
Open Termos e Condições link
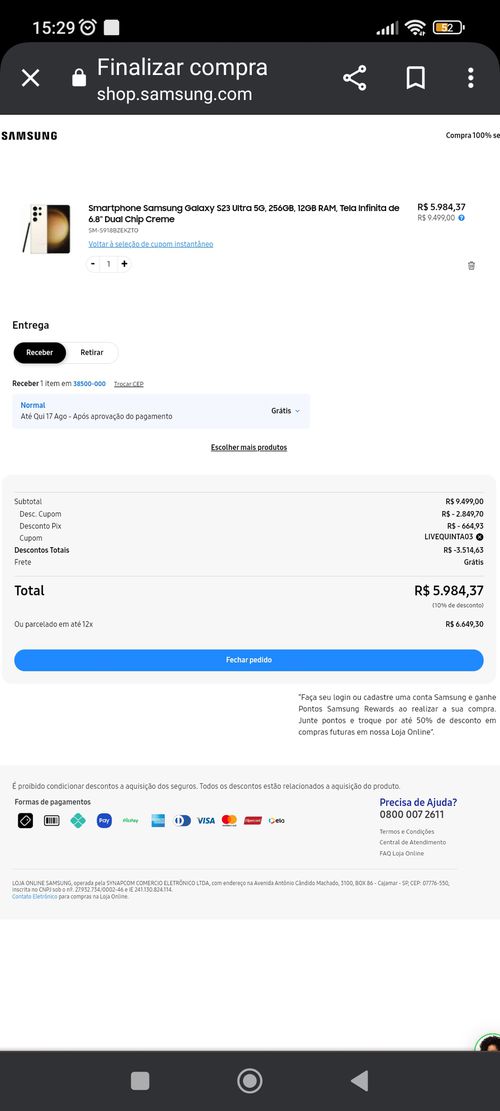coord(407,832)
